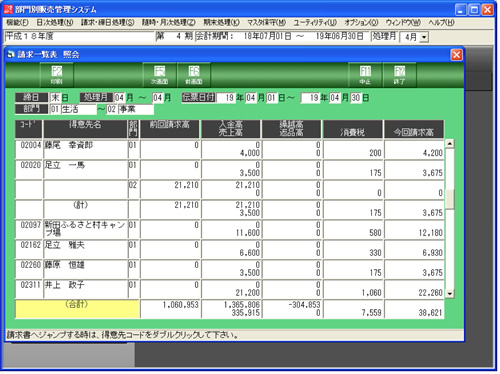Click the (計) subtotal row label

pos(81,205)
